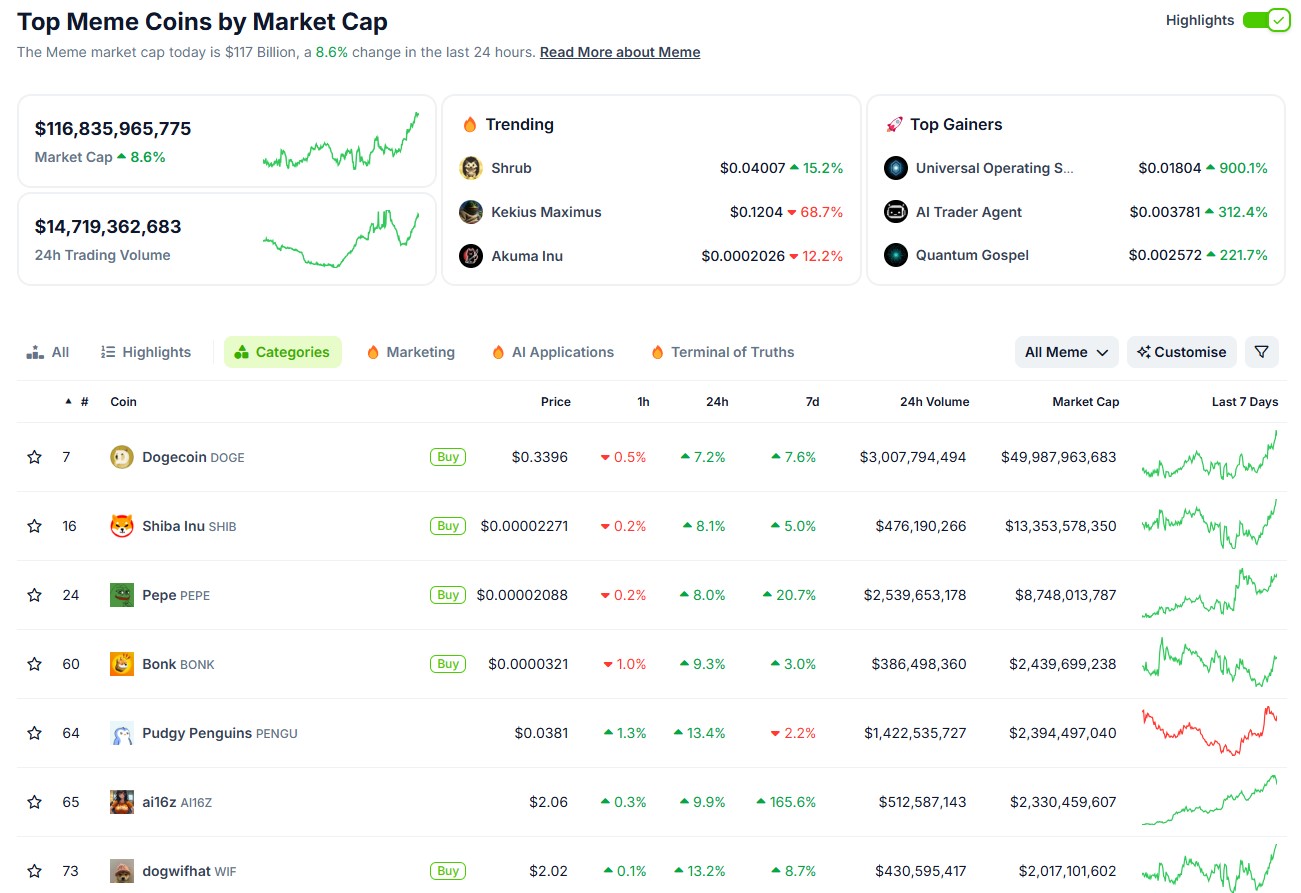The height and width of the screenshot is (893, 1301).
Task: Click the ai16z 7-day sparkline chart
Action: coord(1210,800)
